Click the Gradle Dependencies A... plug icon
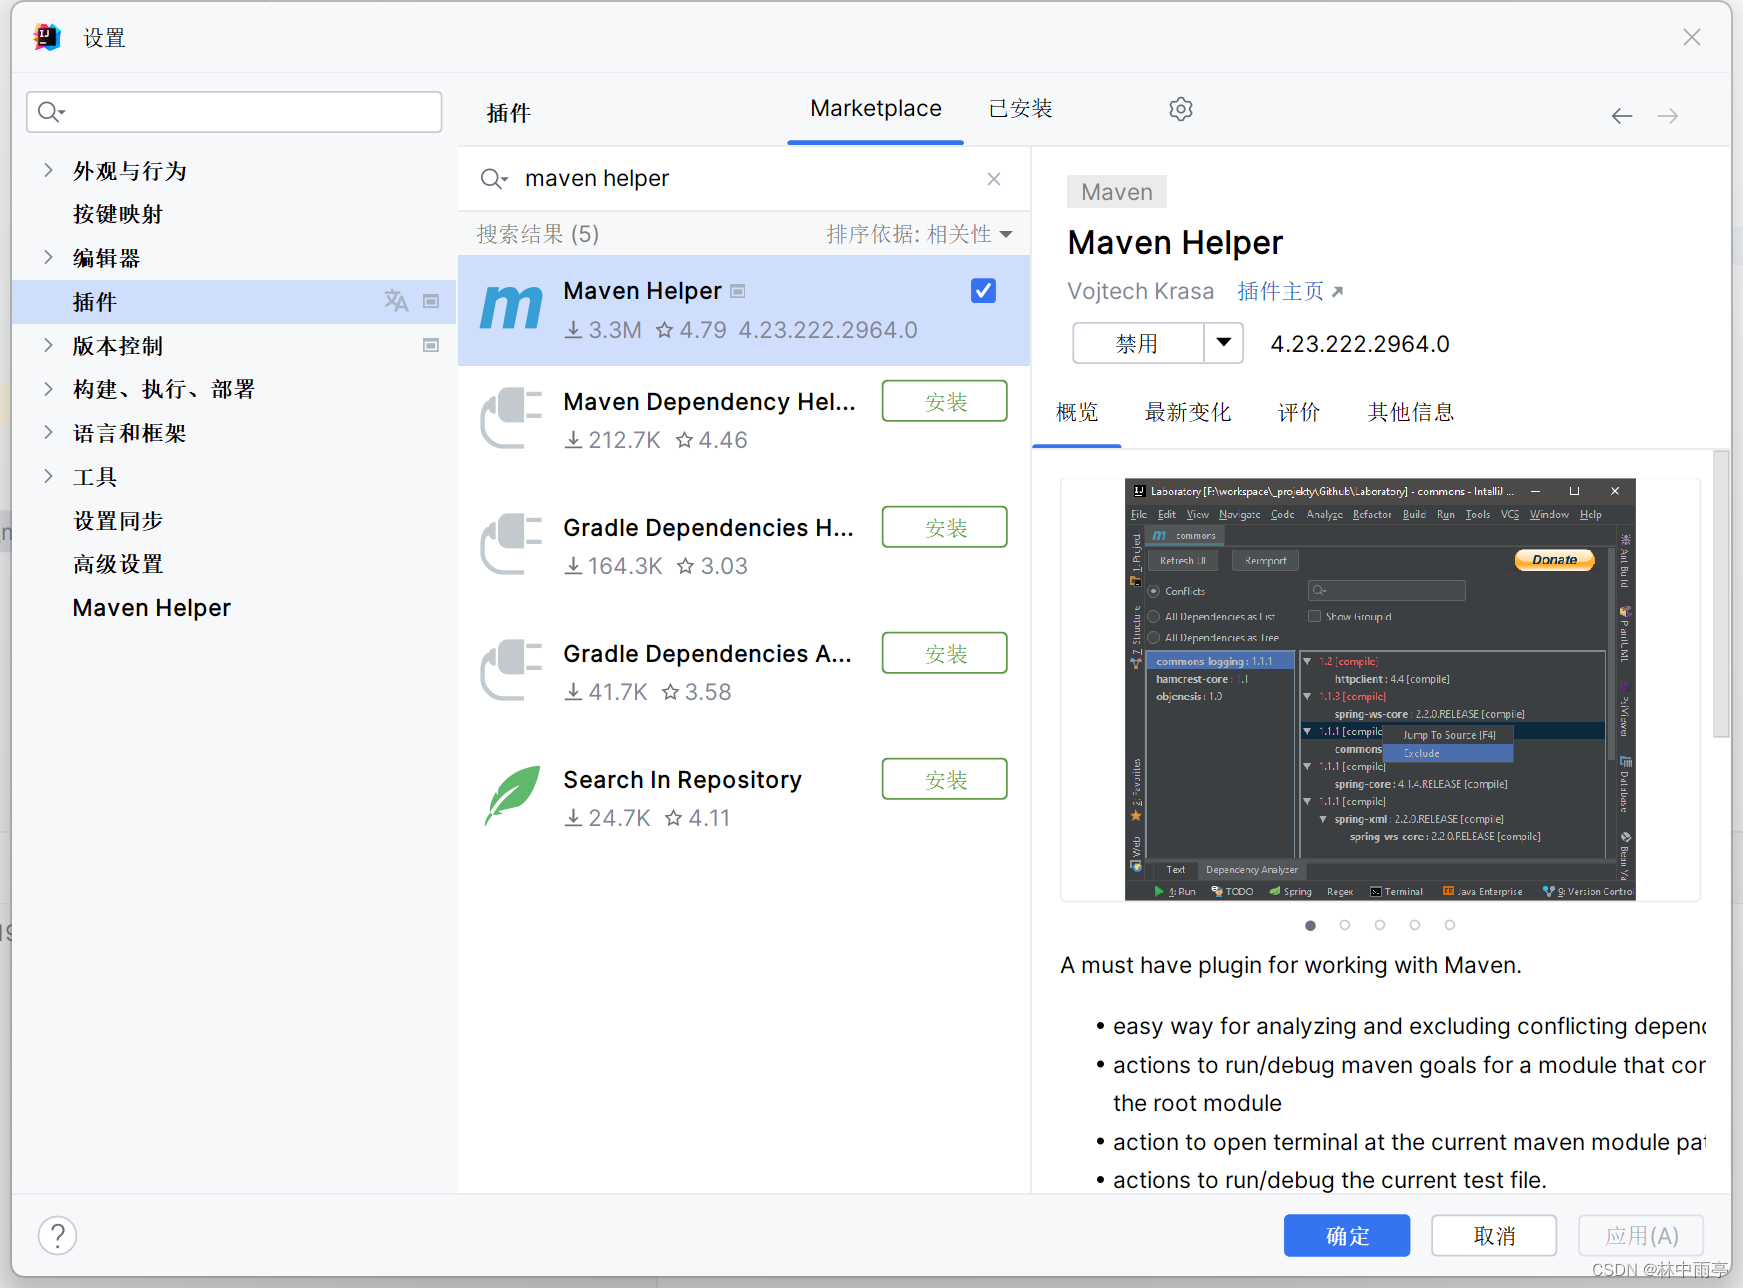The image size is (1743, 1288). (x=511, y=670)
